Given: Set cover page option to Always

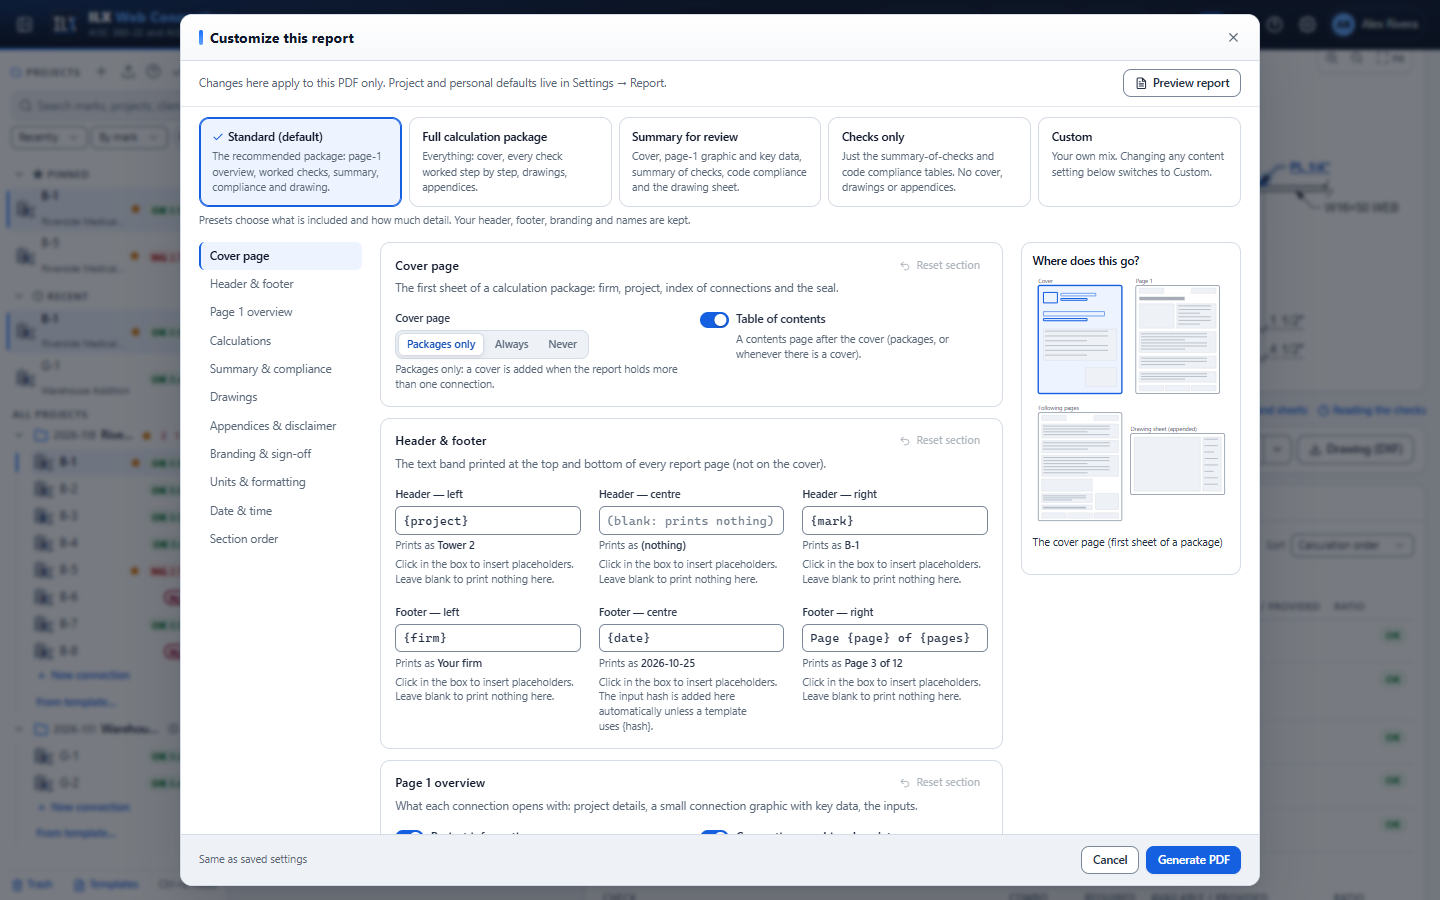Looking at the screenshot, I should pos(511,344).
